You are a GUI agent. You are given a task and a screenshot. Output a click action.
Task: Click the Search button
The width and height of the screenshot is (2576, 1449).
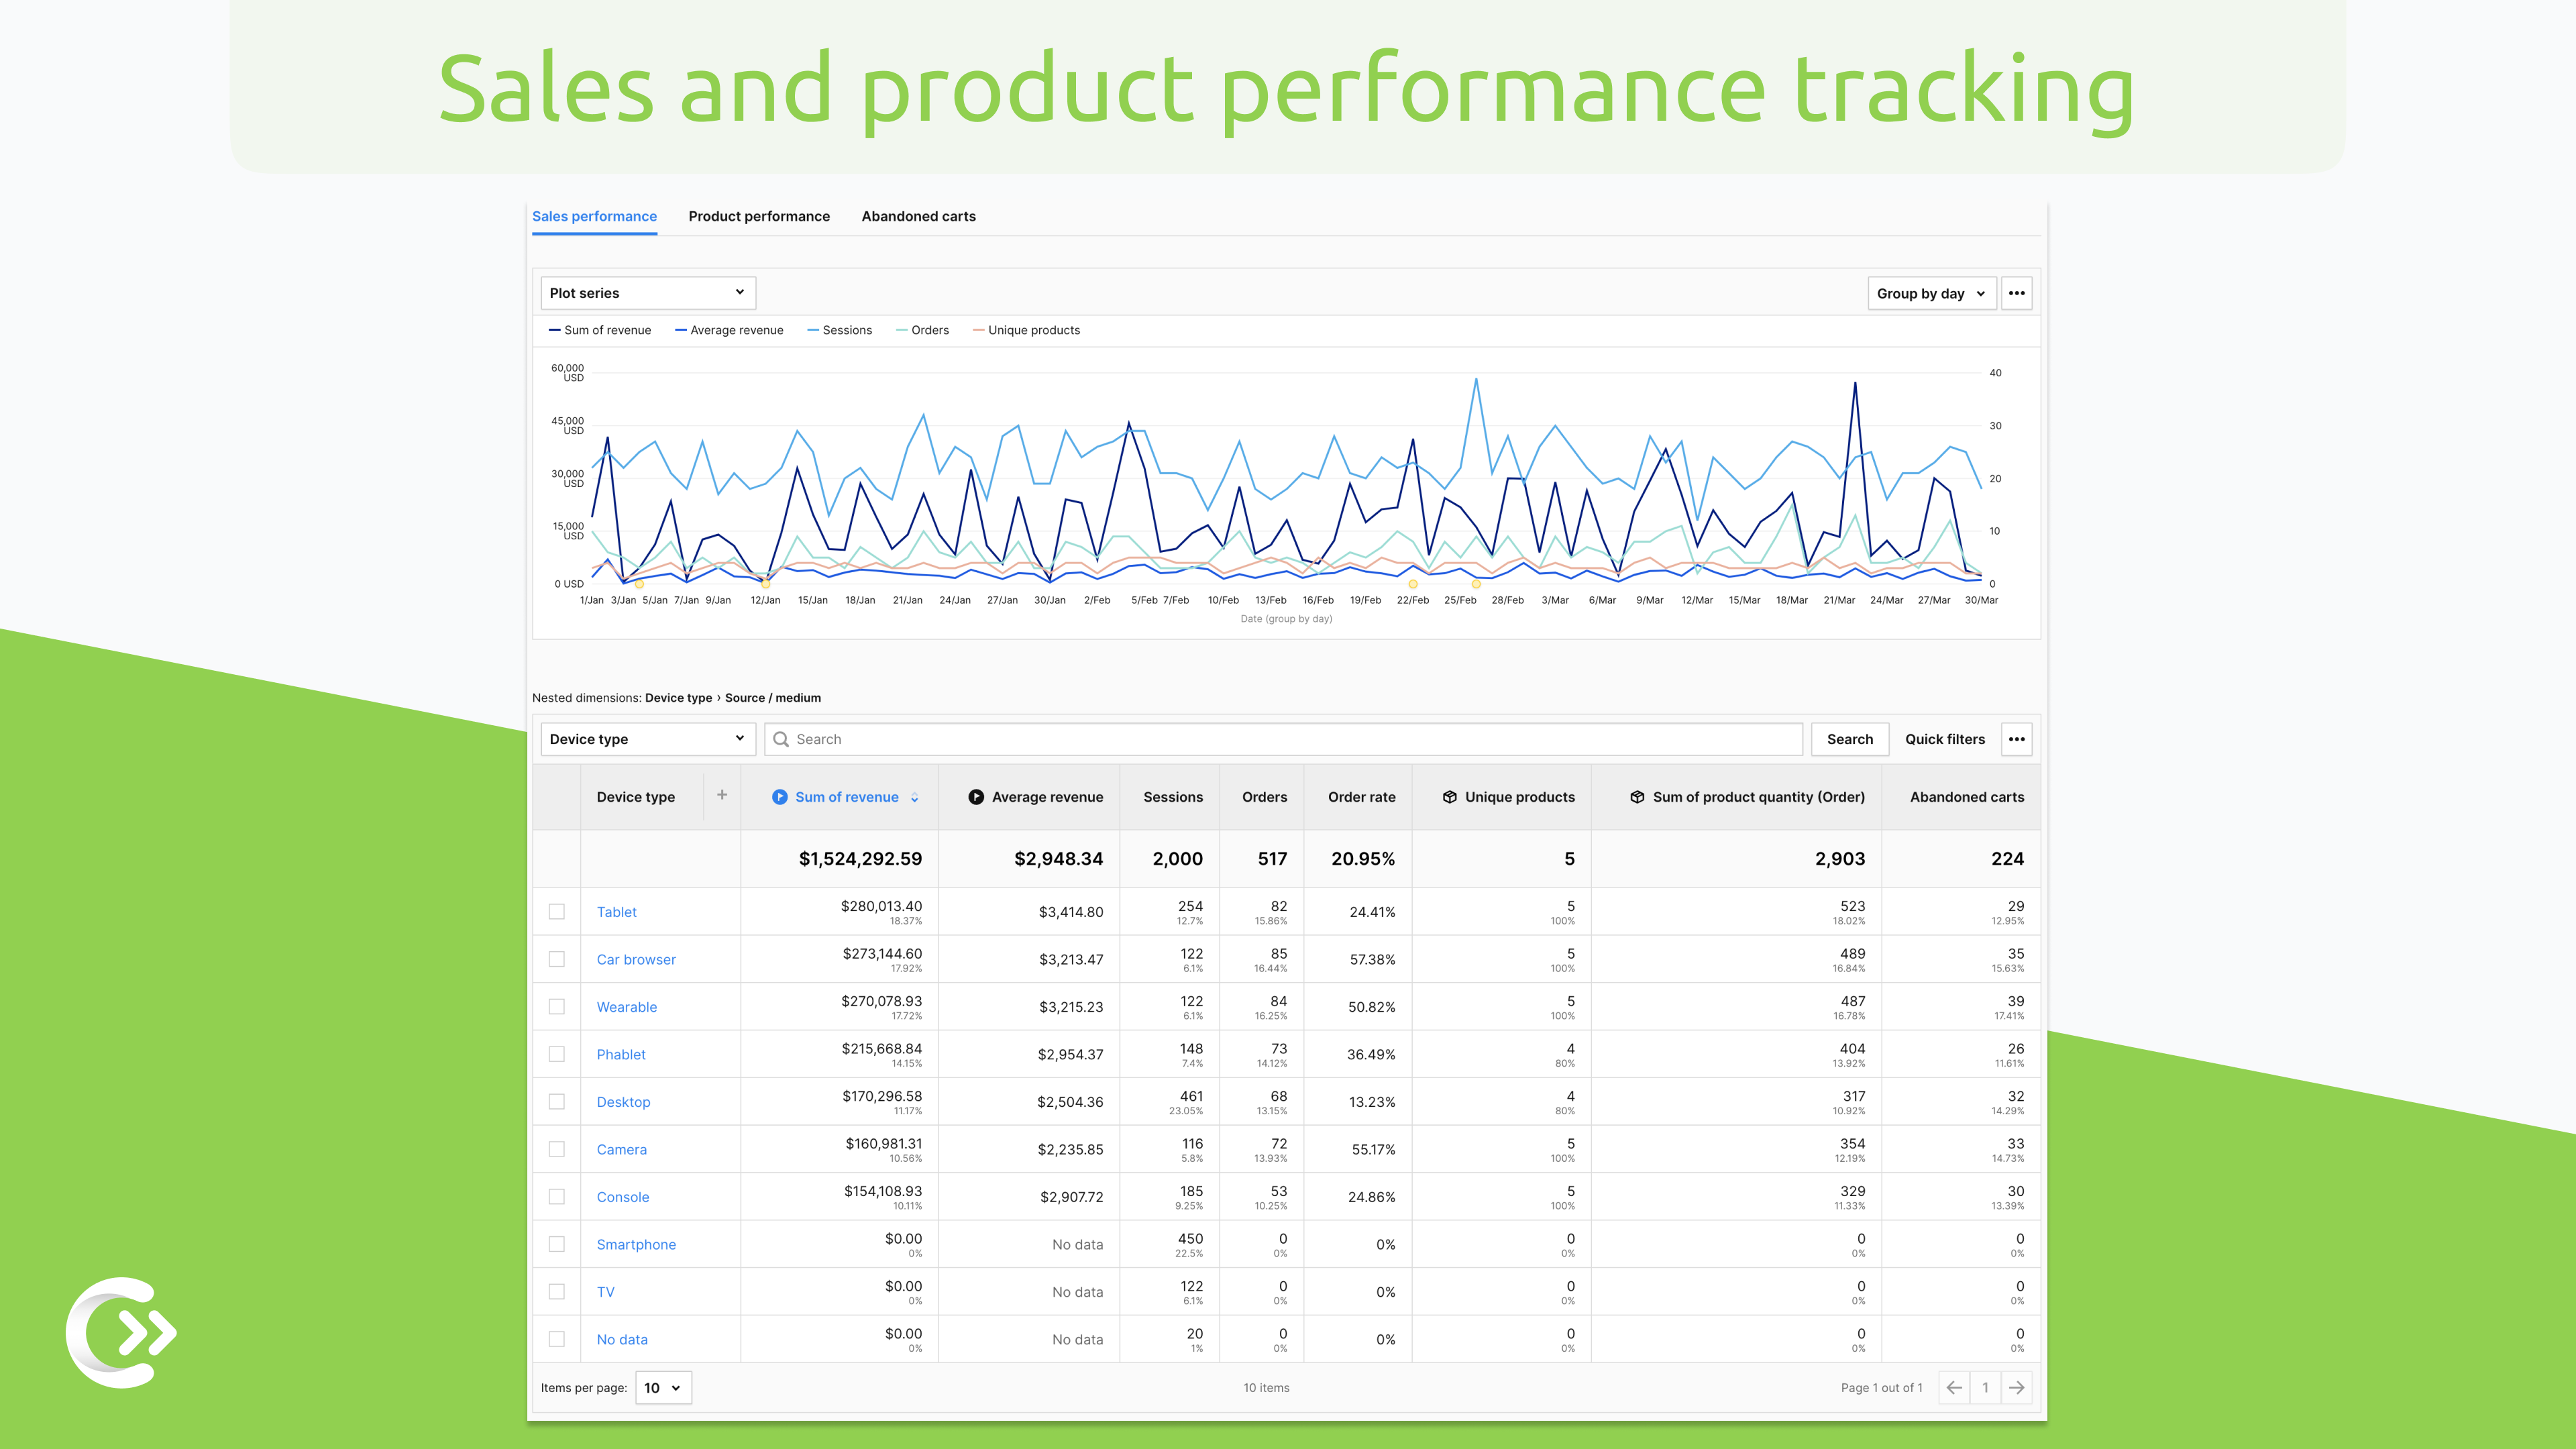pos(1849,739)
